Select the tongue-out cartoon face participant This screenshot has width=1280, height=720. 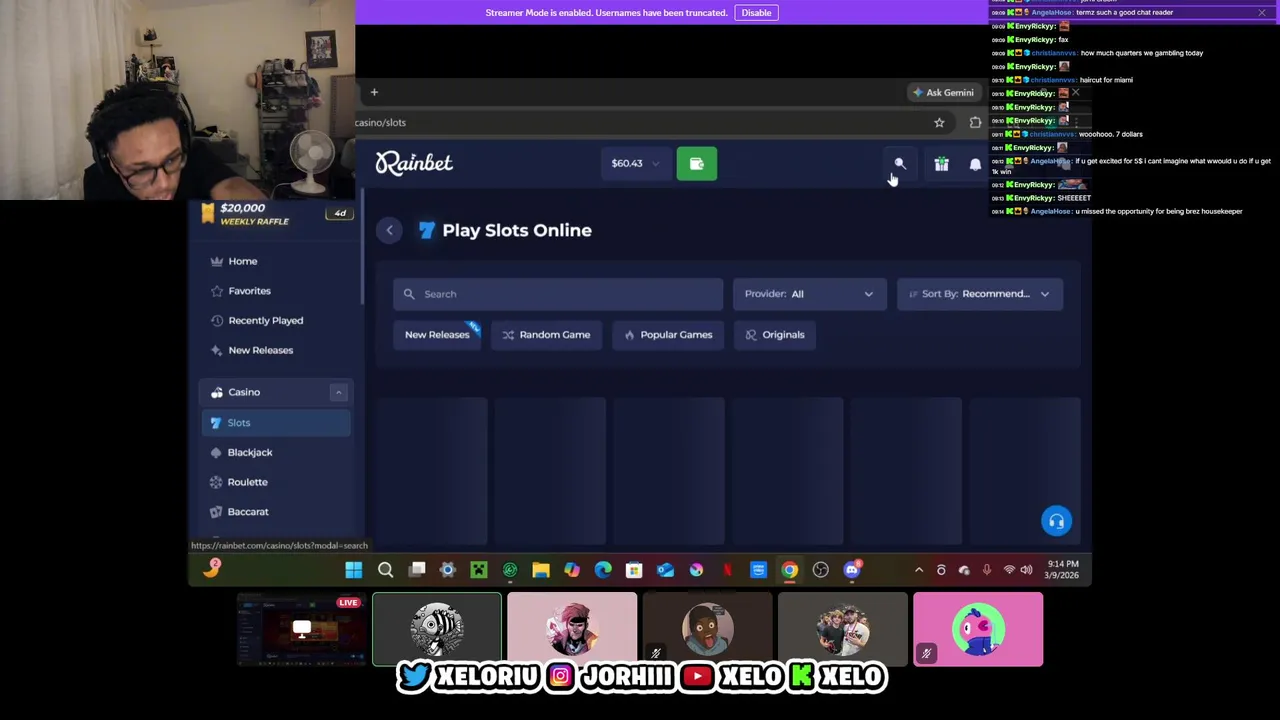(x=707, y=629)
